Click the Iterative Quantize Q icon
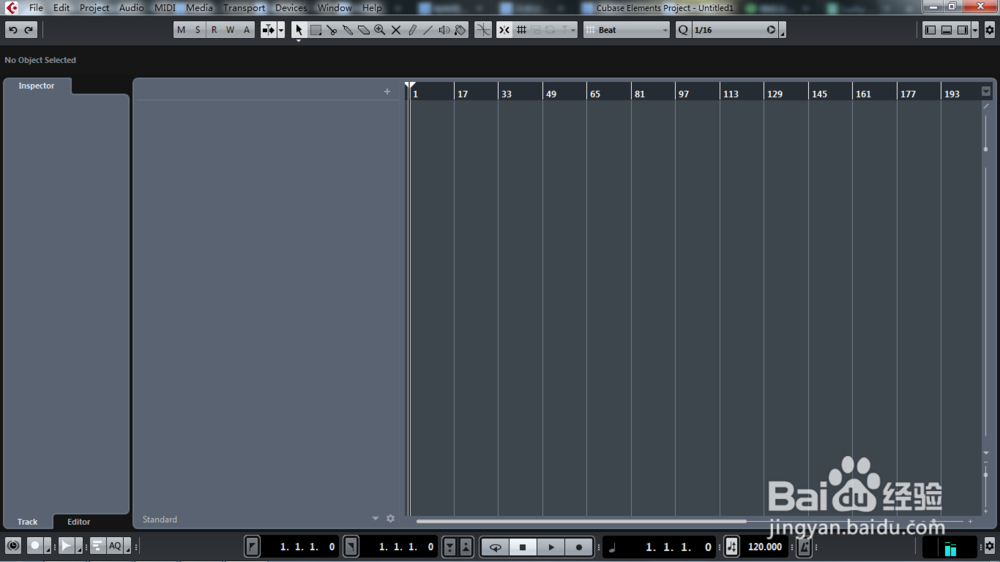Image resolution: width=1000 pixels, height=562 pixels. click(x=683, y=30)
